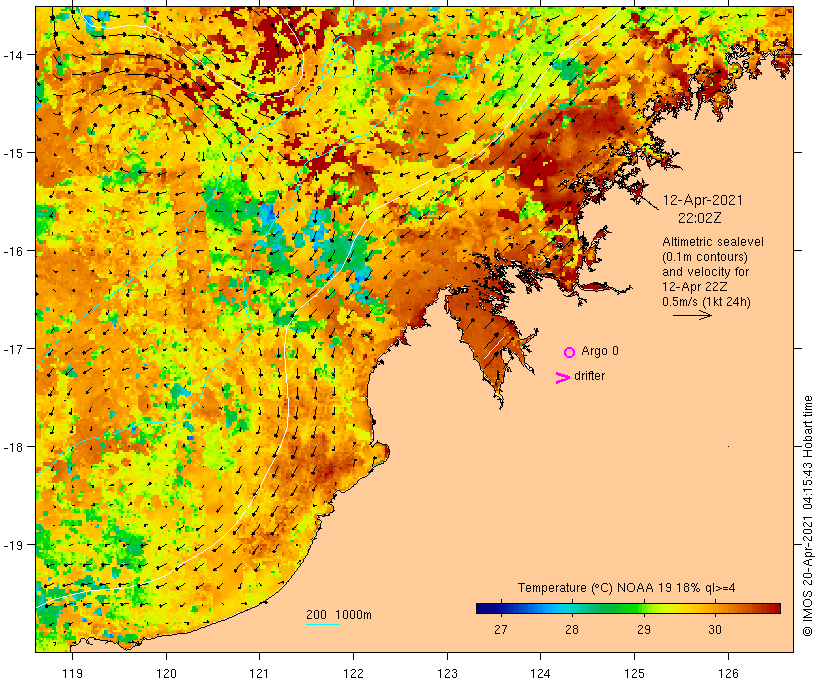The image size is (820, 680).
Task: Click the 124 longitude axis label
Action: pyautogui.click(x=540, y=673)
